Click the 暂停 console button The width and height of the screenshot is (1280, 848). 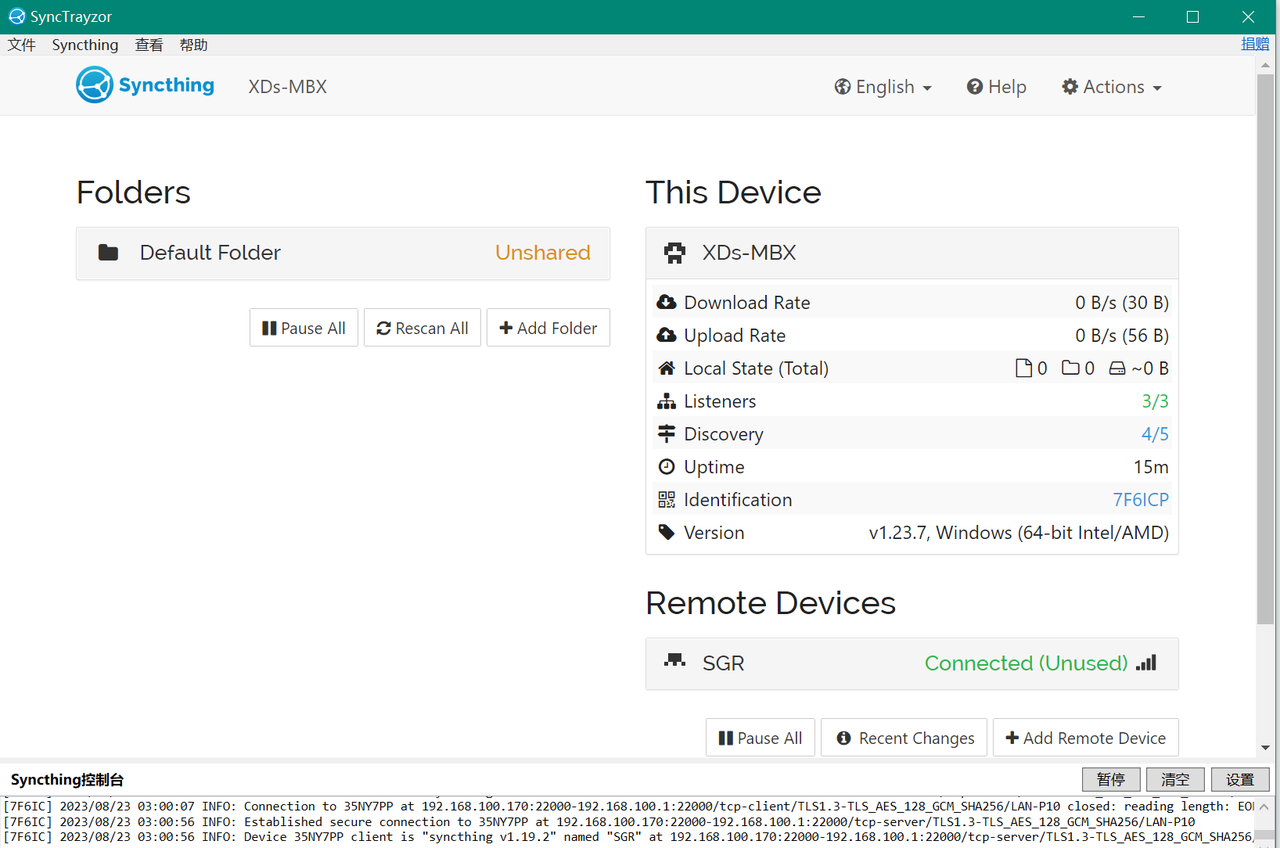click(x=1111, y=780)
